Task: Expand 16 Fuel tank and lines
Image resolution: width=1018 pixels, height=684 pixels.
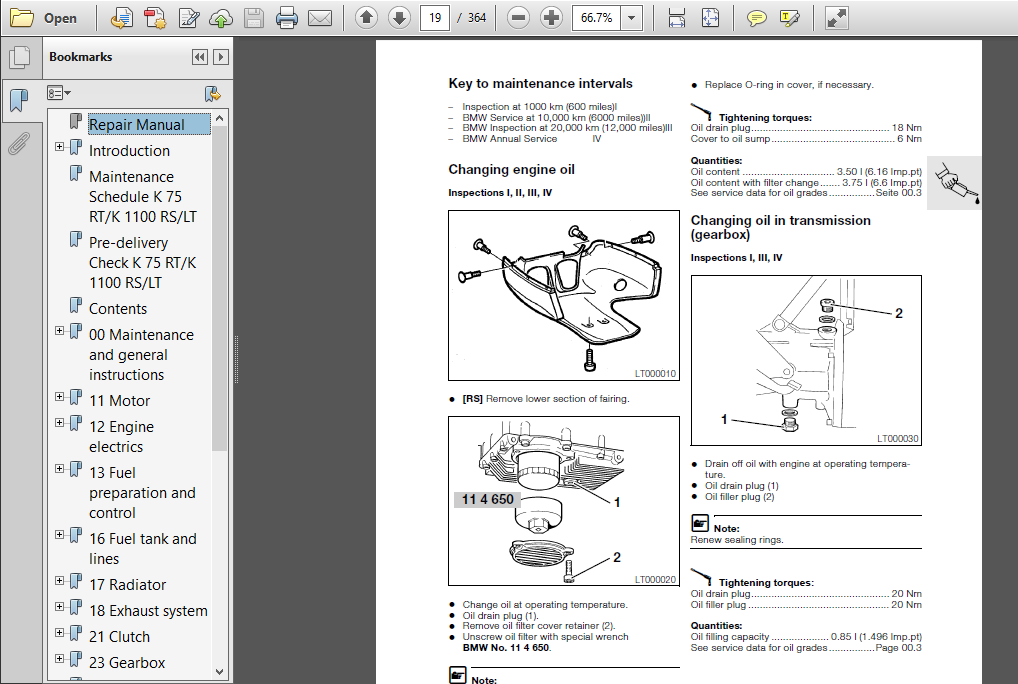Action: pyautogui.click(x=60, y=535)
